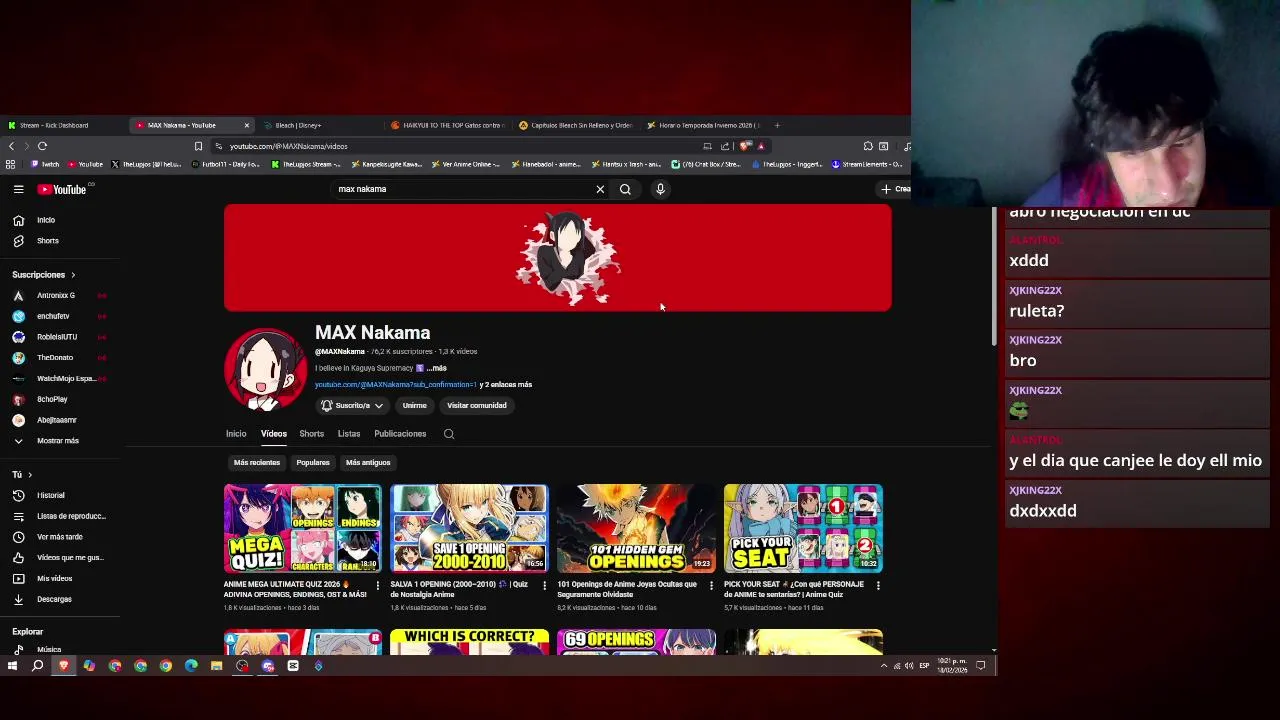Search within channel using magnifier icon

pyautogui.click(x=449, y=434)
